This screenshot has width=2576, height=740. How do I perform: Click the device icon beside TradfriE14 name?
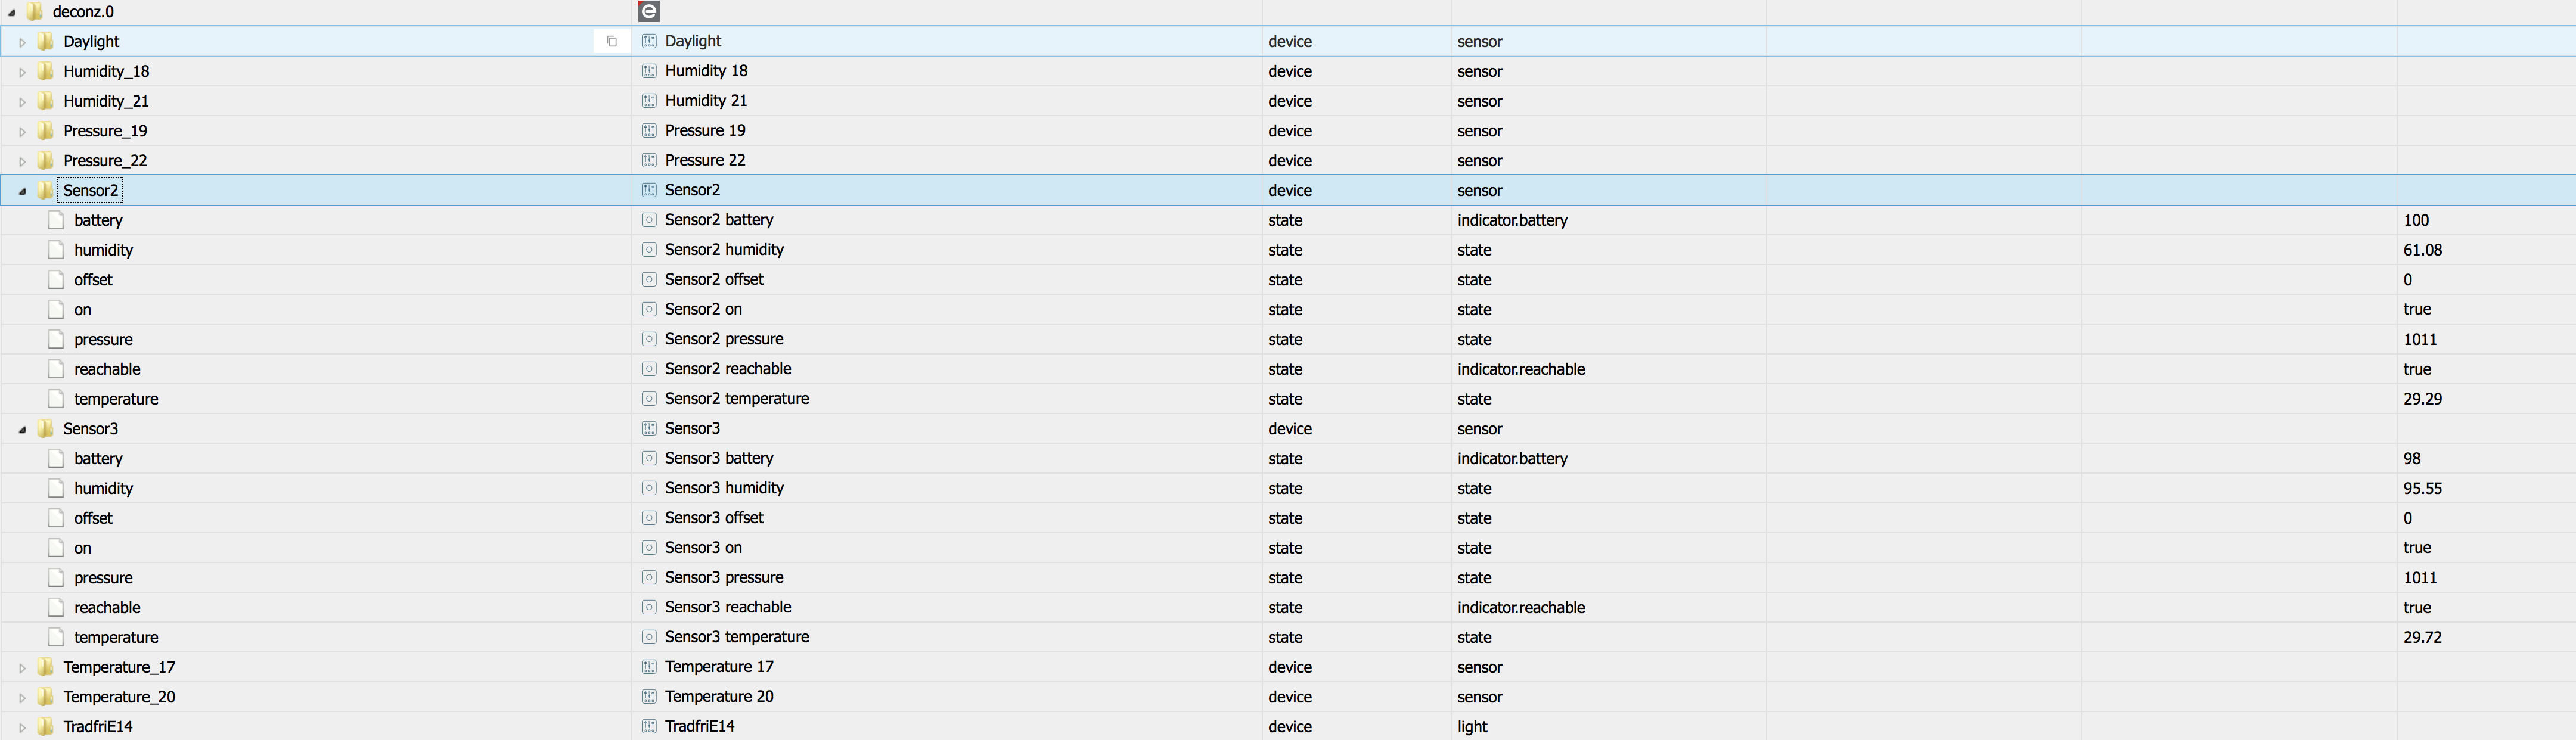point(649,726)
